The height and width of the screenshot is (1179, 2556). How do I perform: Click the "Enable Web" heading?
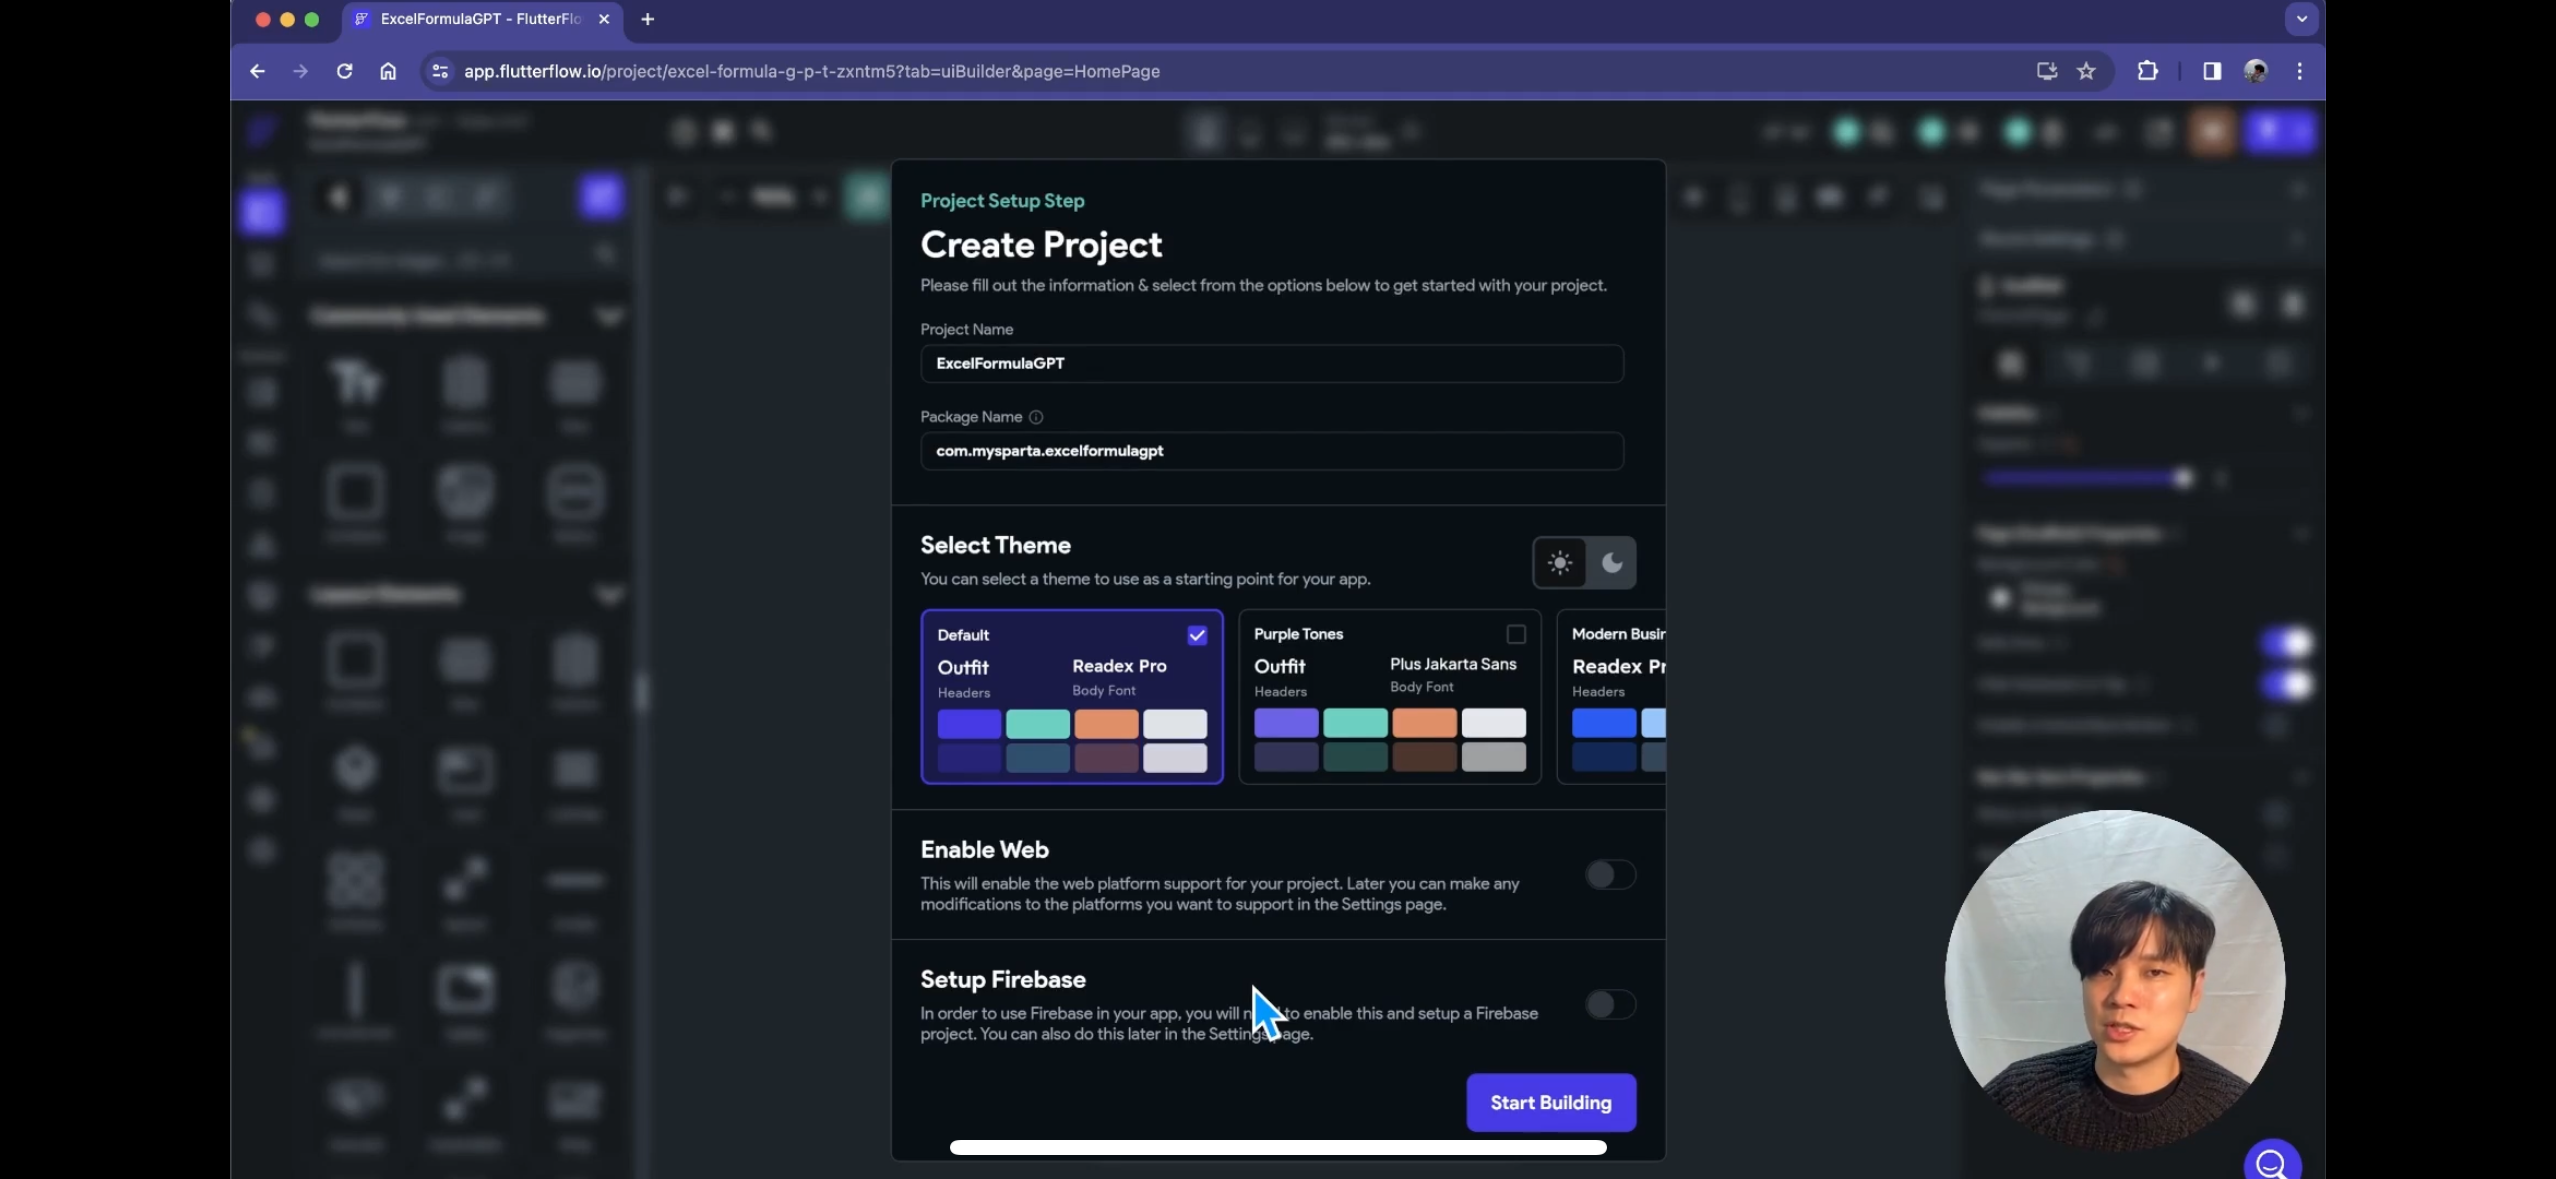[984, 850]
